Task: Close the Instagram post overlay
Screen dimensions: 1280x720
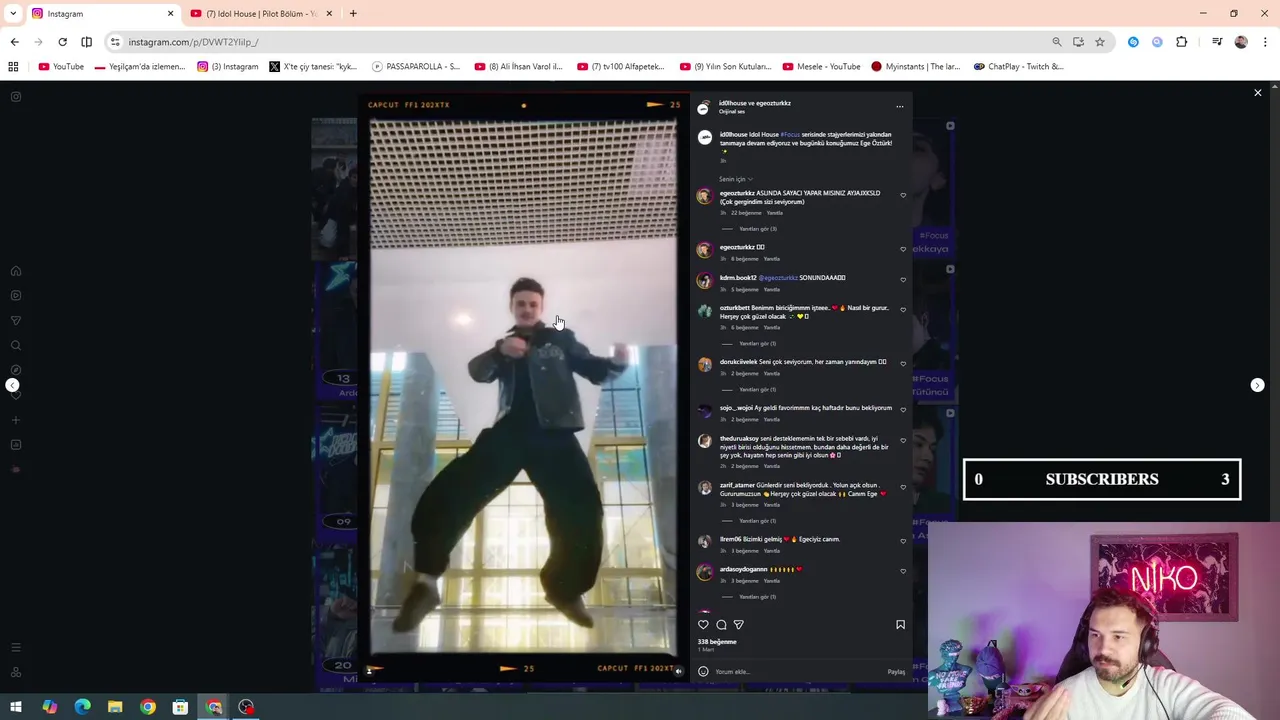Action: point(1258,92)
